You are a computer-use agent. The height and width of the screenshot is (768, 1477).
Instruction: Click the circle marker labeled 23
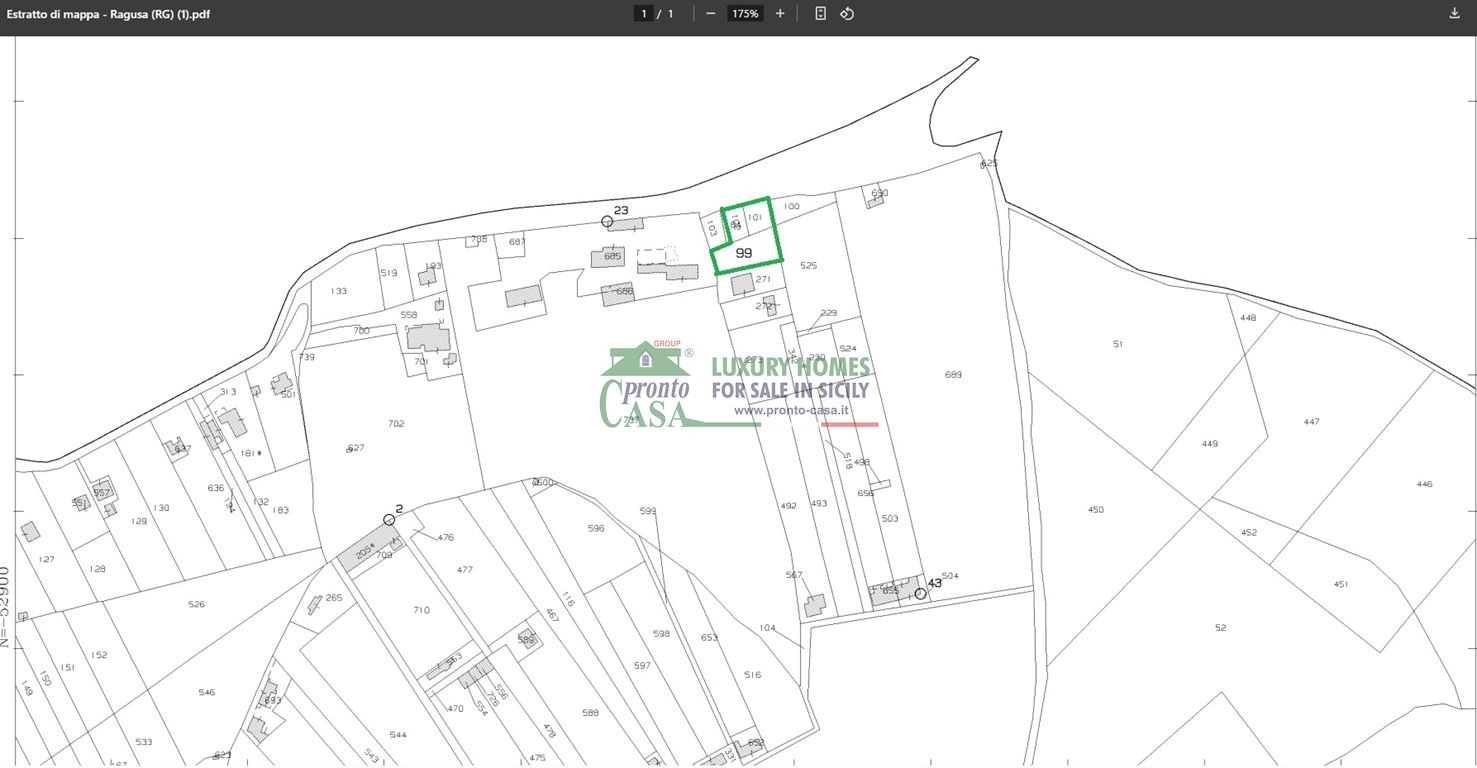(x=607, y=221)
